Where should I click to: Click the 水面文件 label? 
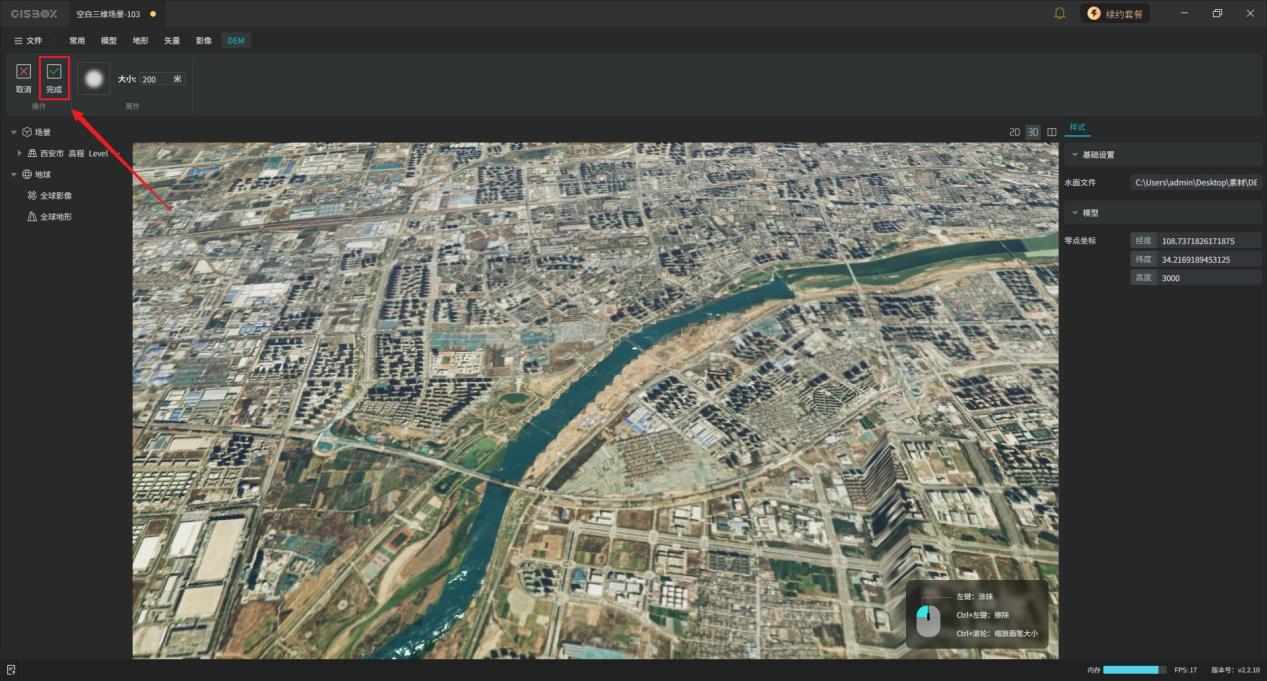(1080, 183)
